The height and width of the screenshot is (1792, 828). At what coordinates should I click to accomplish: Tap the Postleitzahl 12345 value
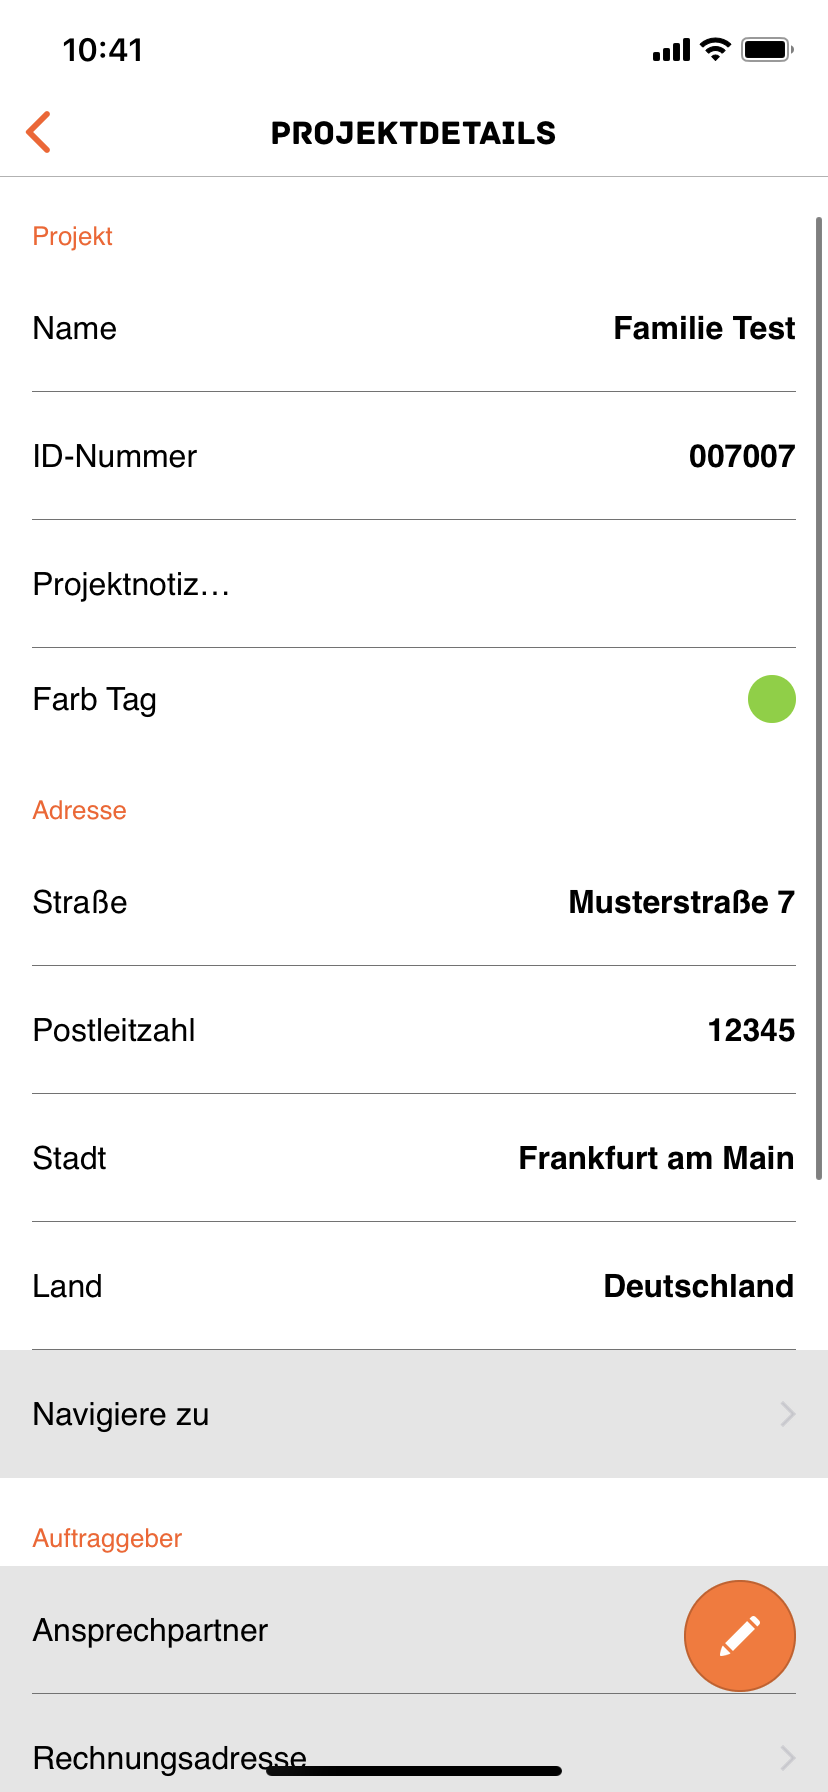point(752,1030)
